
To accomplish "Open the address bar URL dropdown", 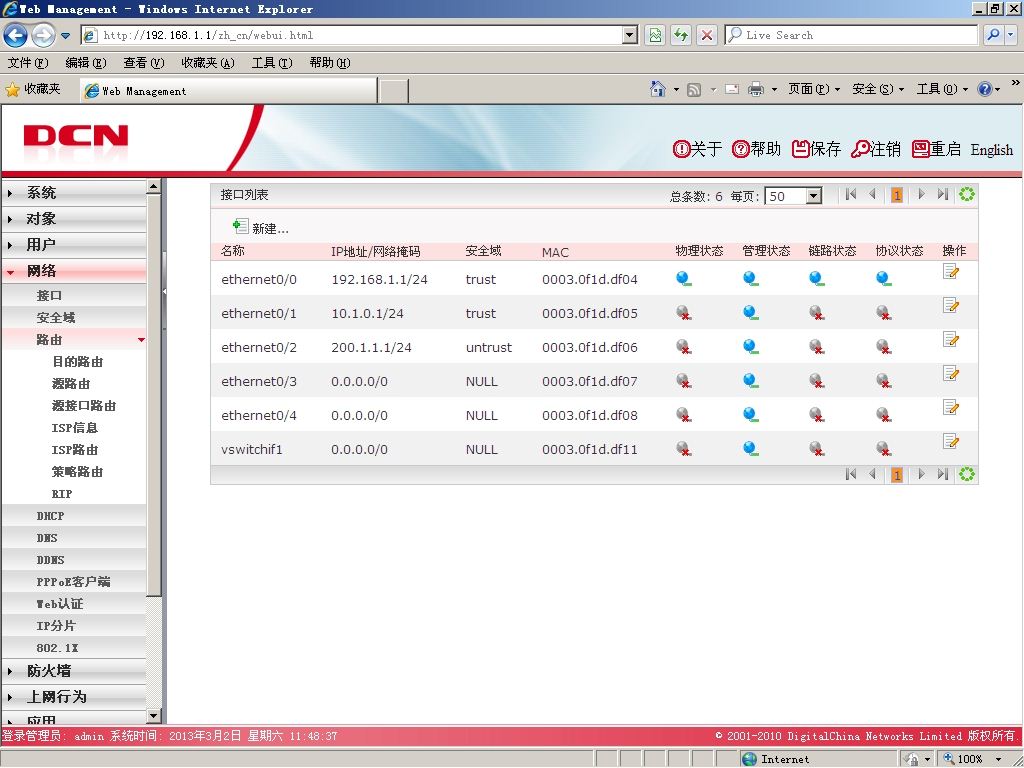I will 630,35.
